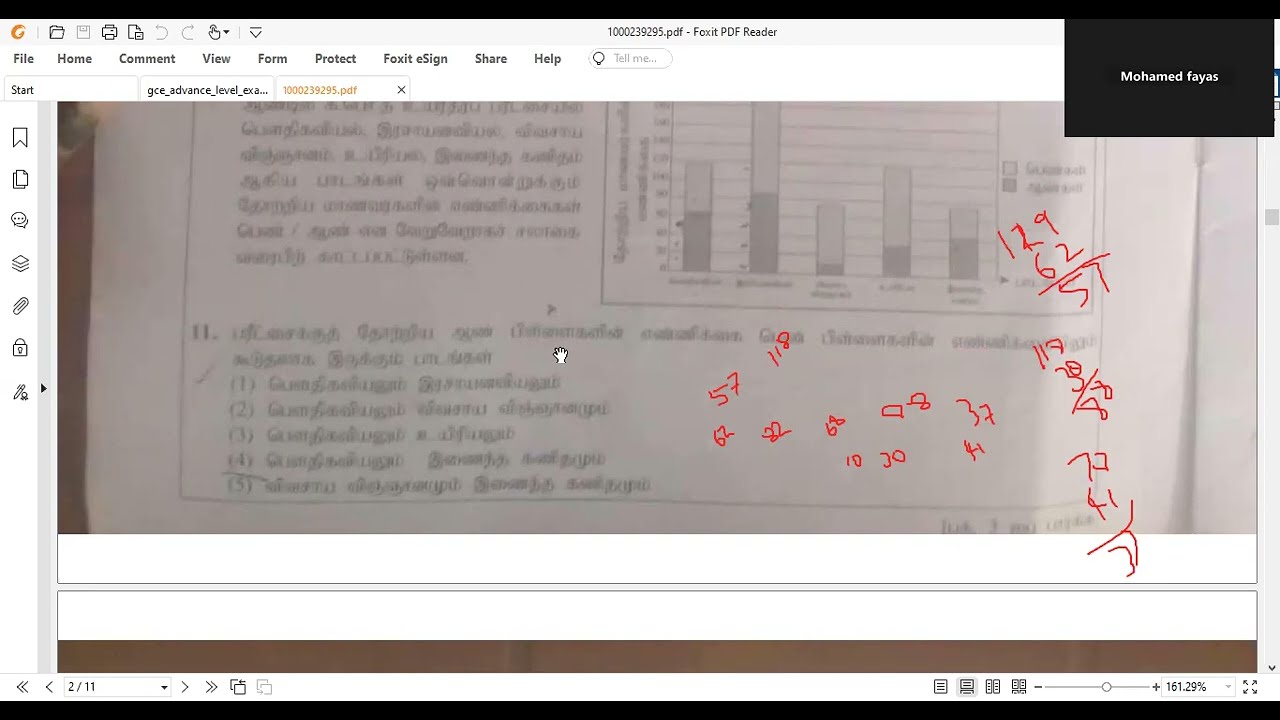This screenshot has width=1280, height=720.
Task: Go to the previous page
Action: [x=49, y=687]
